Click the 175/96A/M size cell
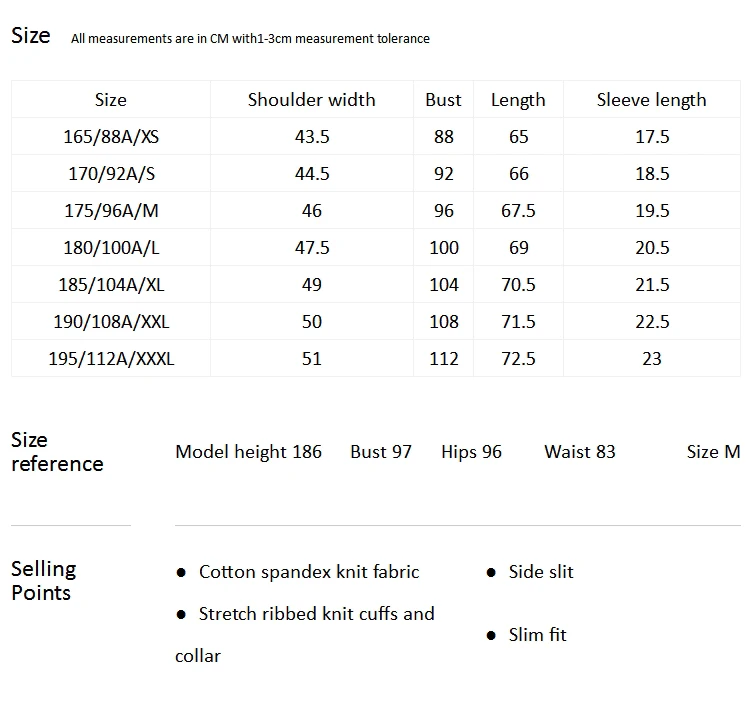The width and height of the screenshot is (750, 718). [x=111, y=211]
